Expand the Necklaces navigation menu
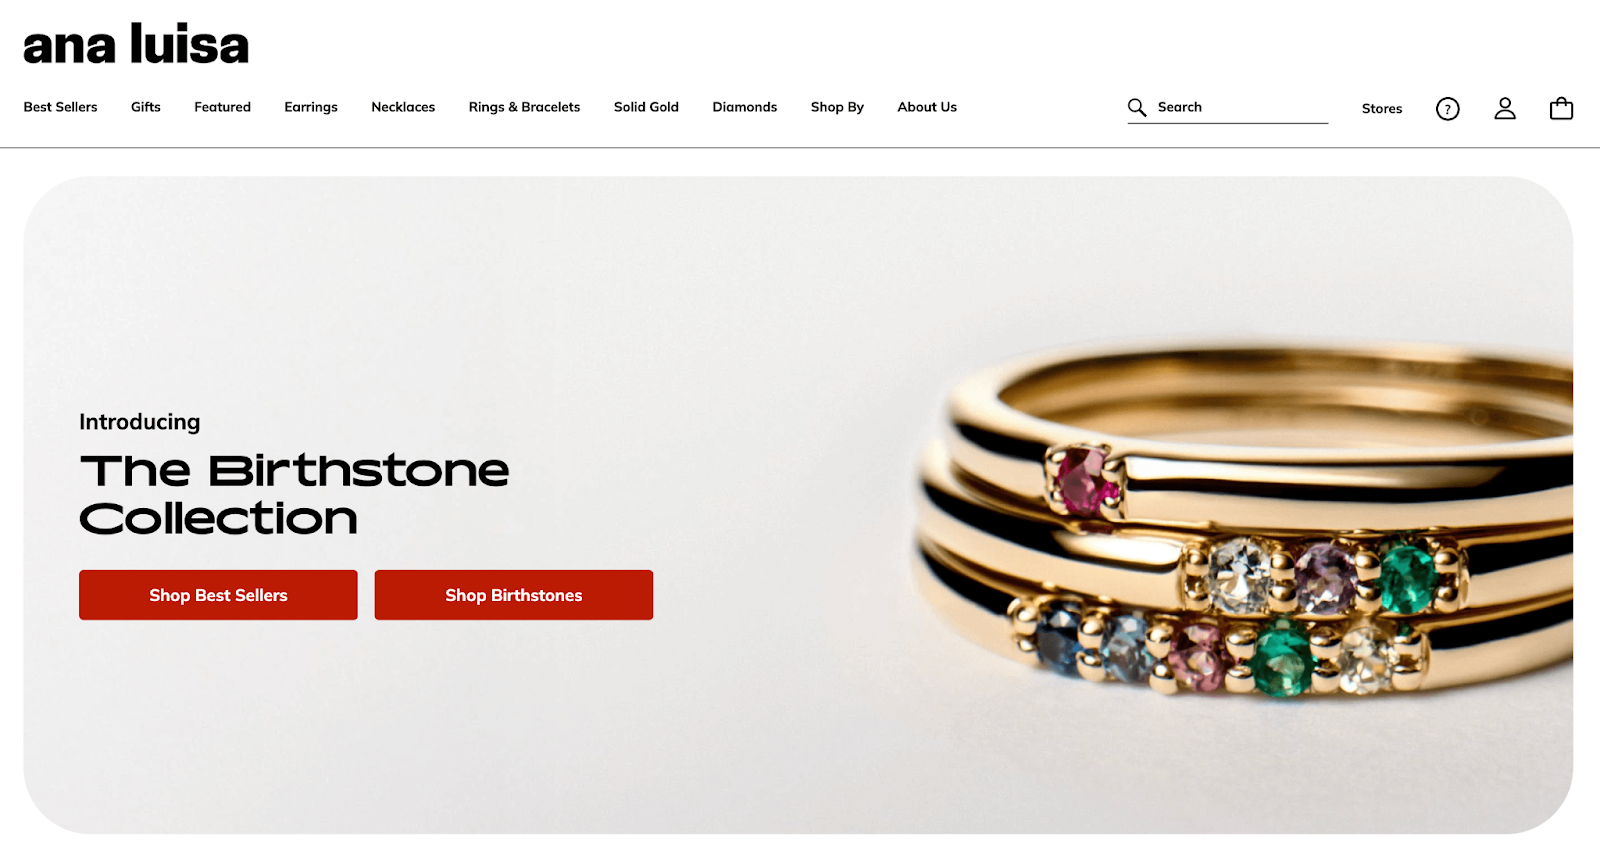This screenshot has width=1600, height=844. click(403, 107)
